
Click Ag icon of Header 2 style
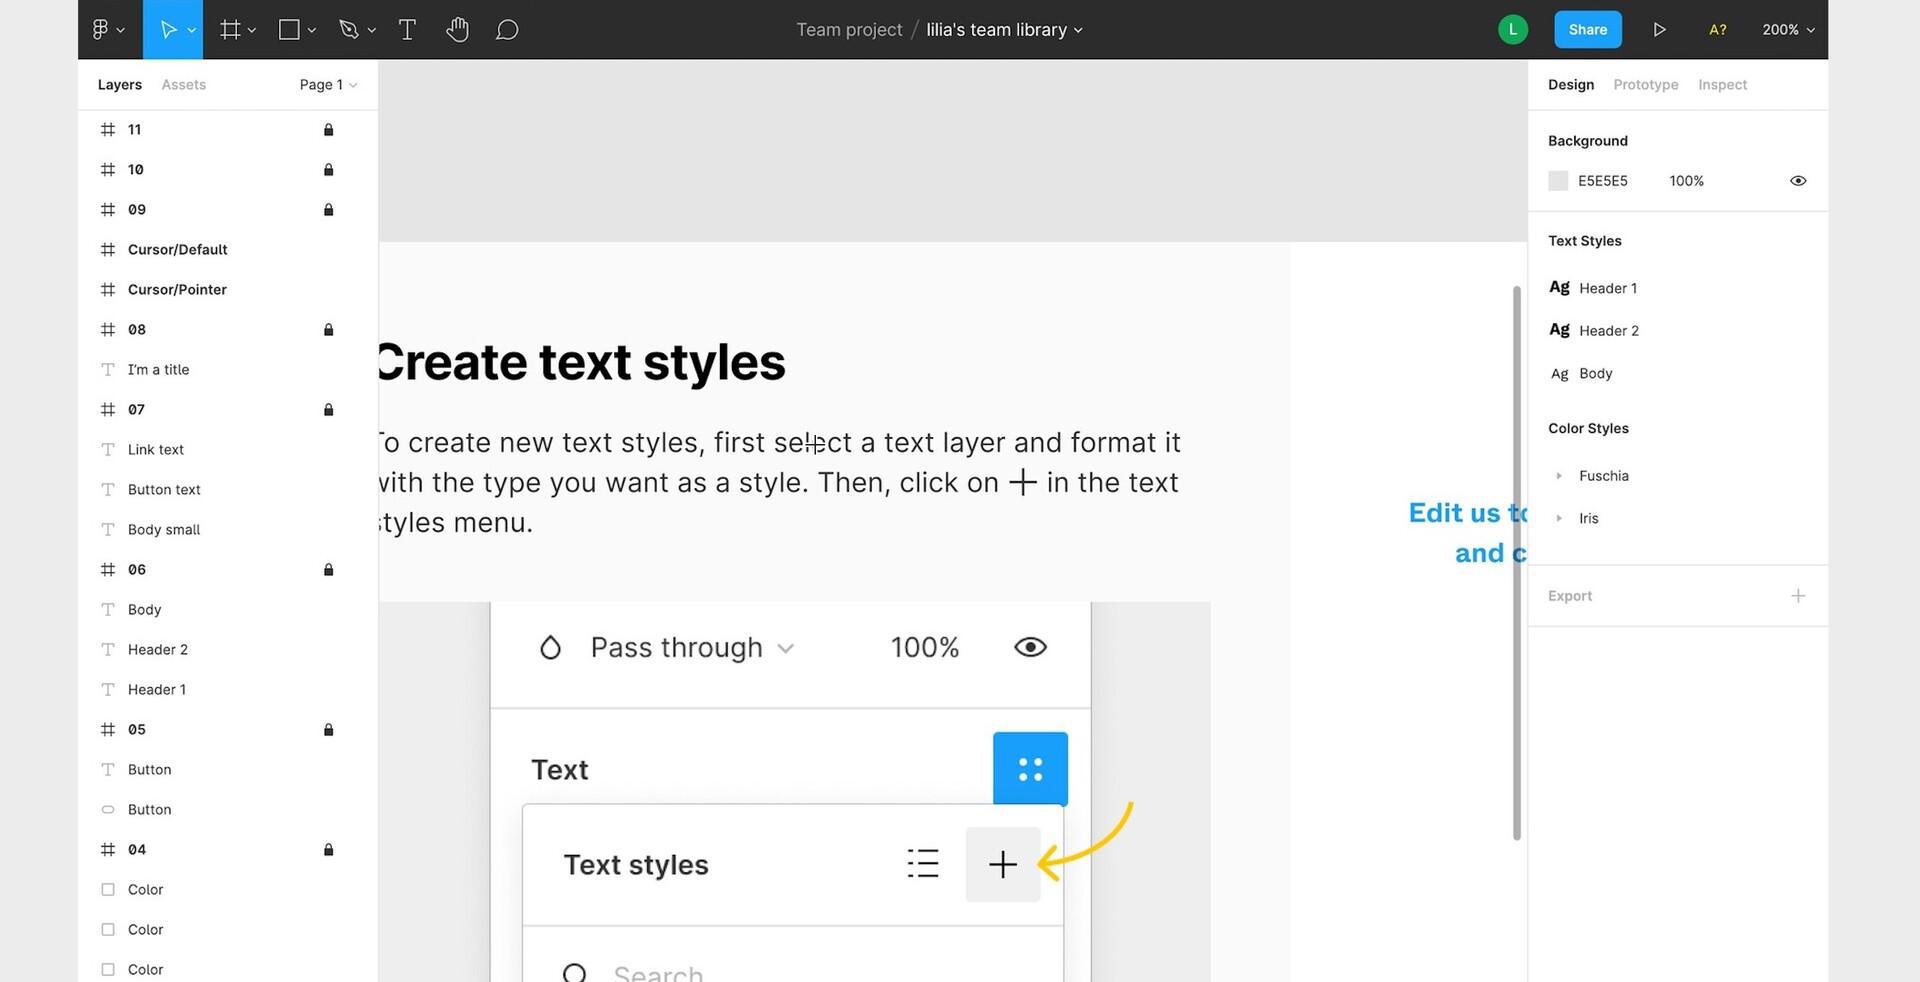pos(1559,330)
